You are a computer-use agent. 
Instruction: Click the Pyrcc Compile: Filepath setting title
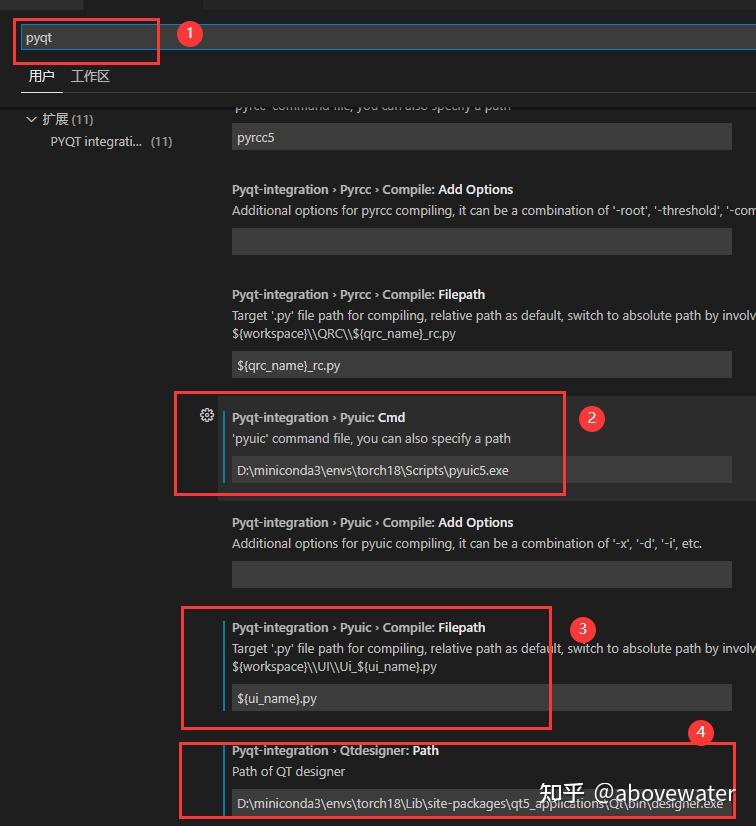point(358,294)
